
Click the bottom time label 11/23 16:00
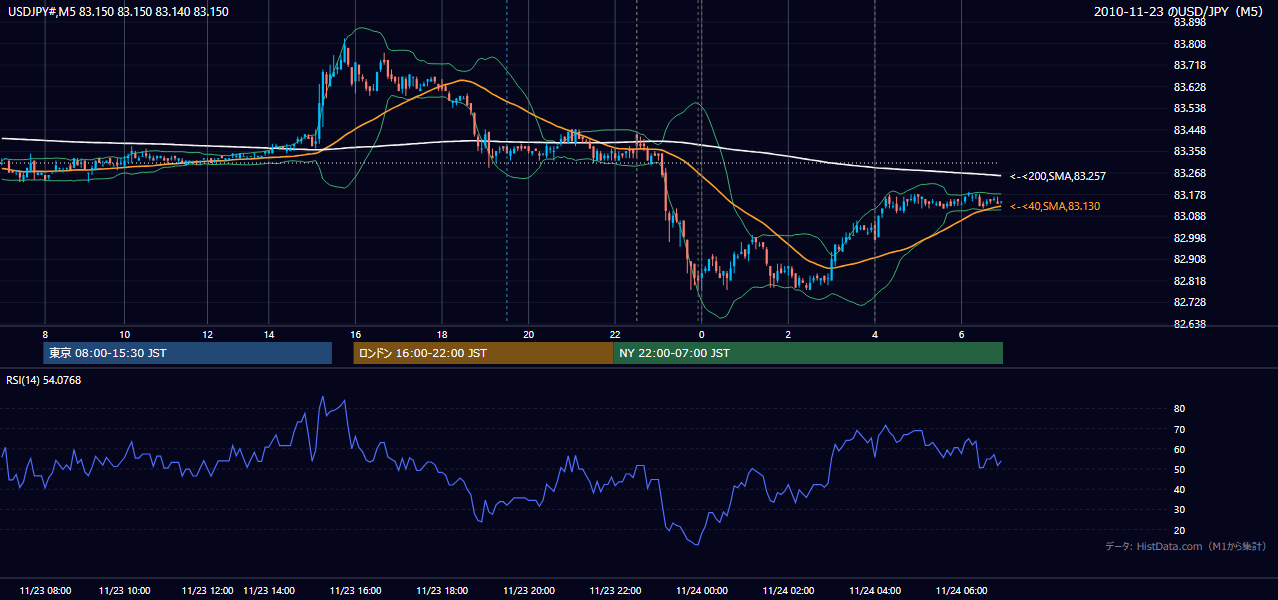[x=355, y=590]
